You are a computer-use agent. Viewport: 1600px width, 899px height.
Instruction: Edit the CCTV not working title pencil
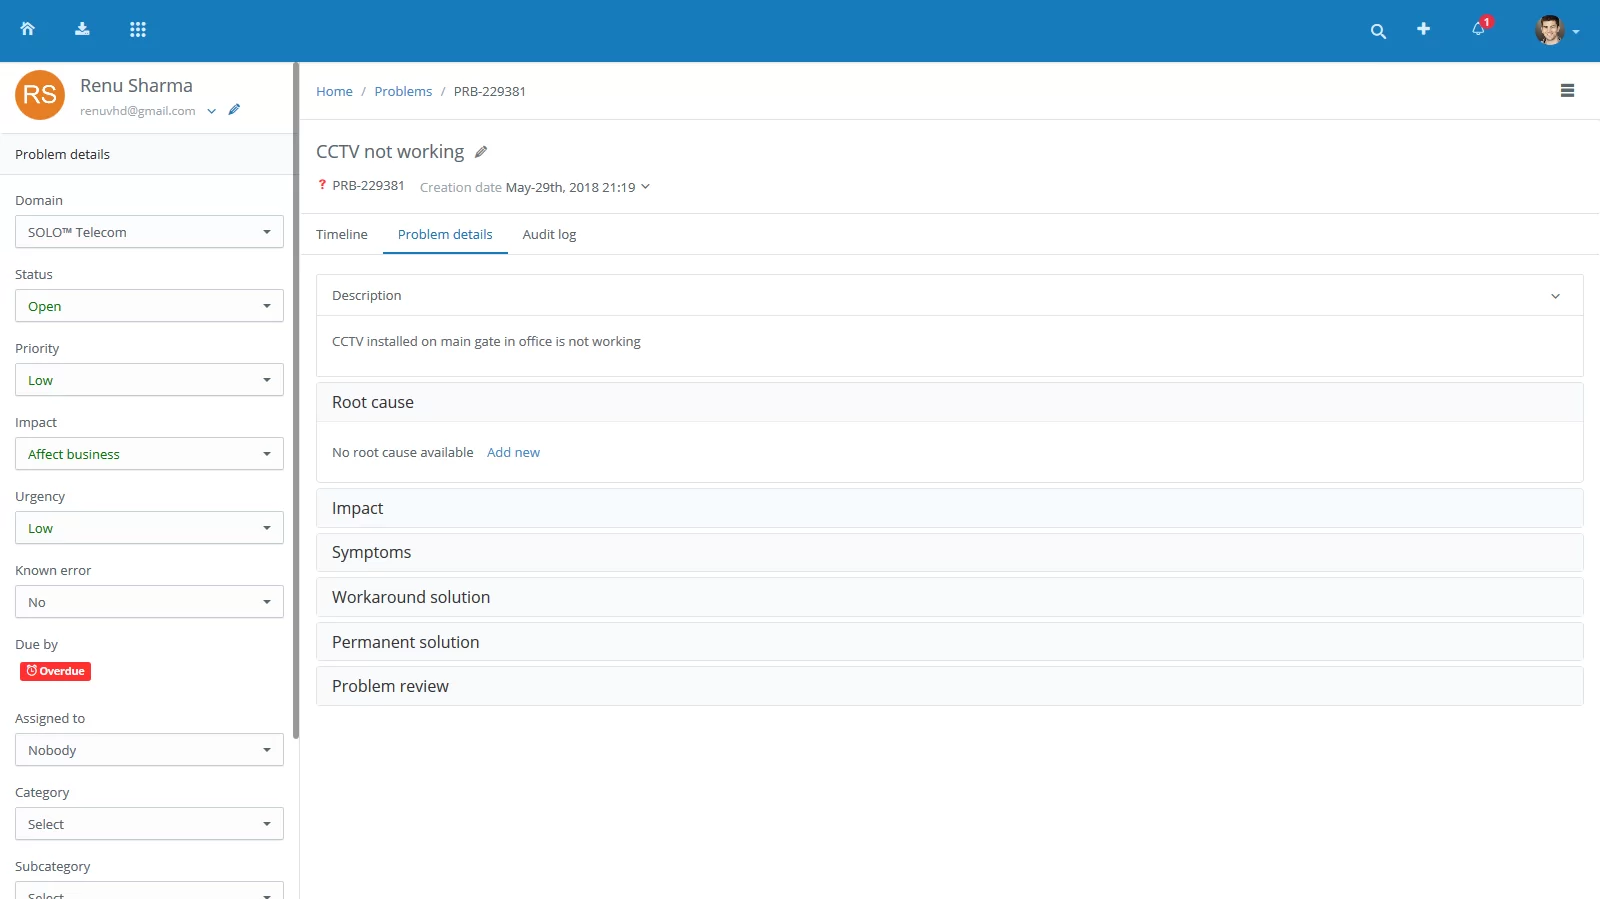pos(481,152)
